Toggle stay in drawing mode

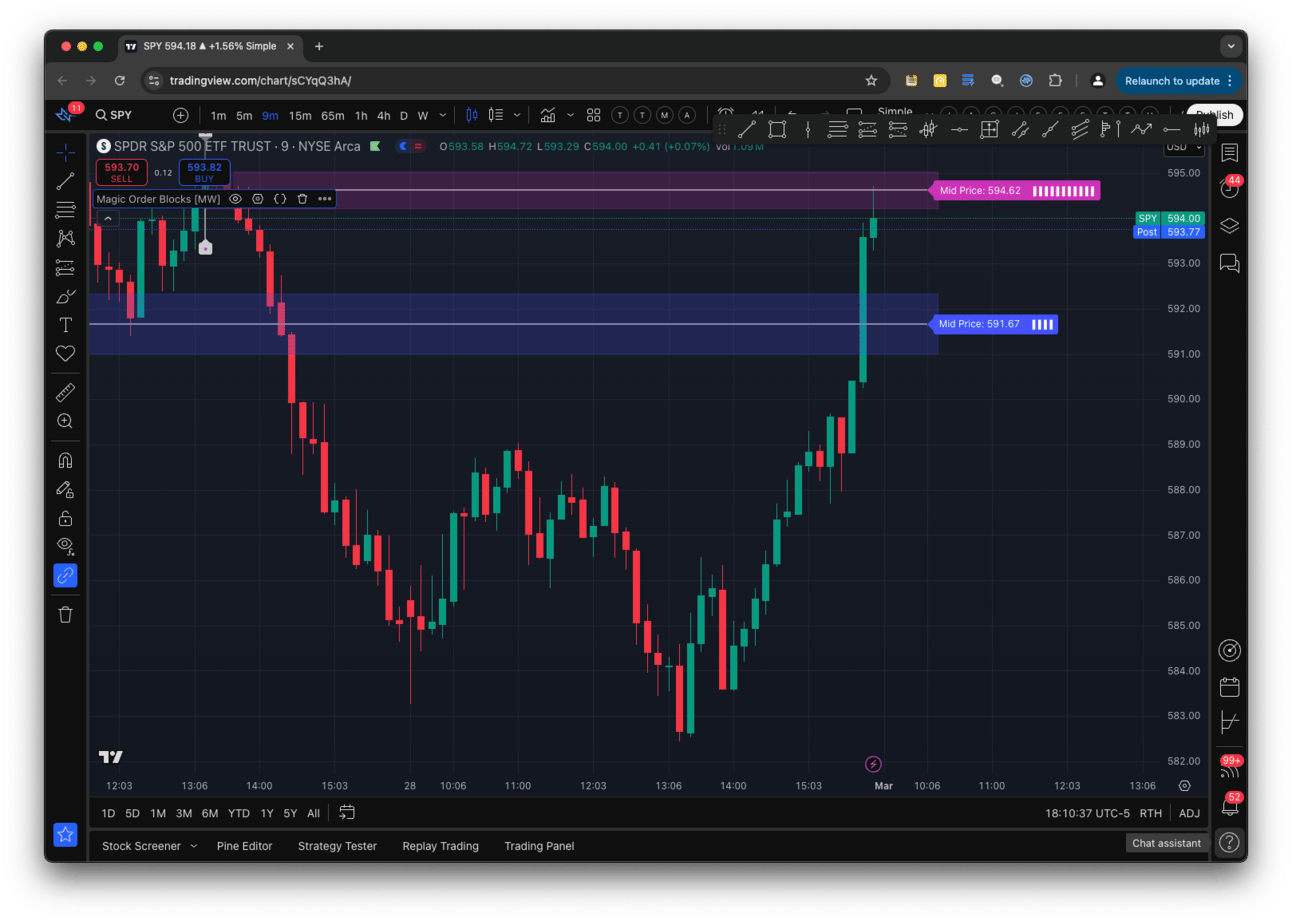(x=65, y=489)
